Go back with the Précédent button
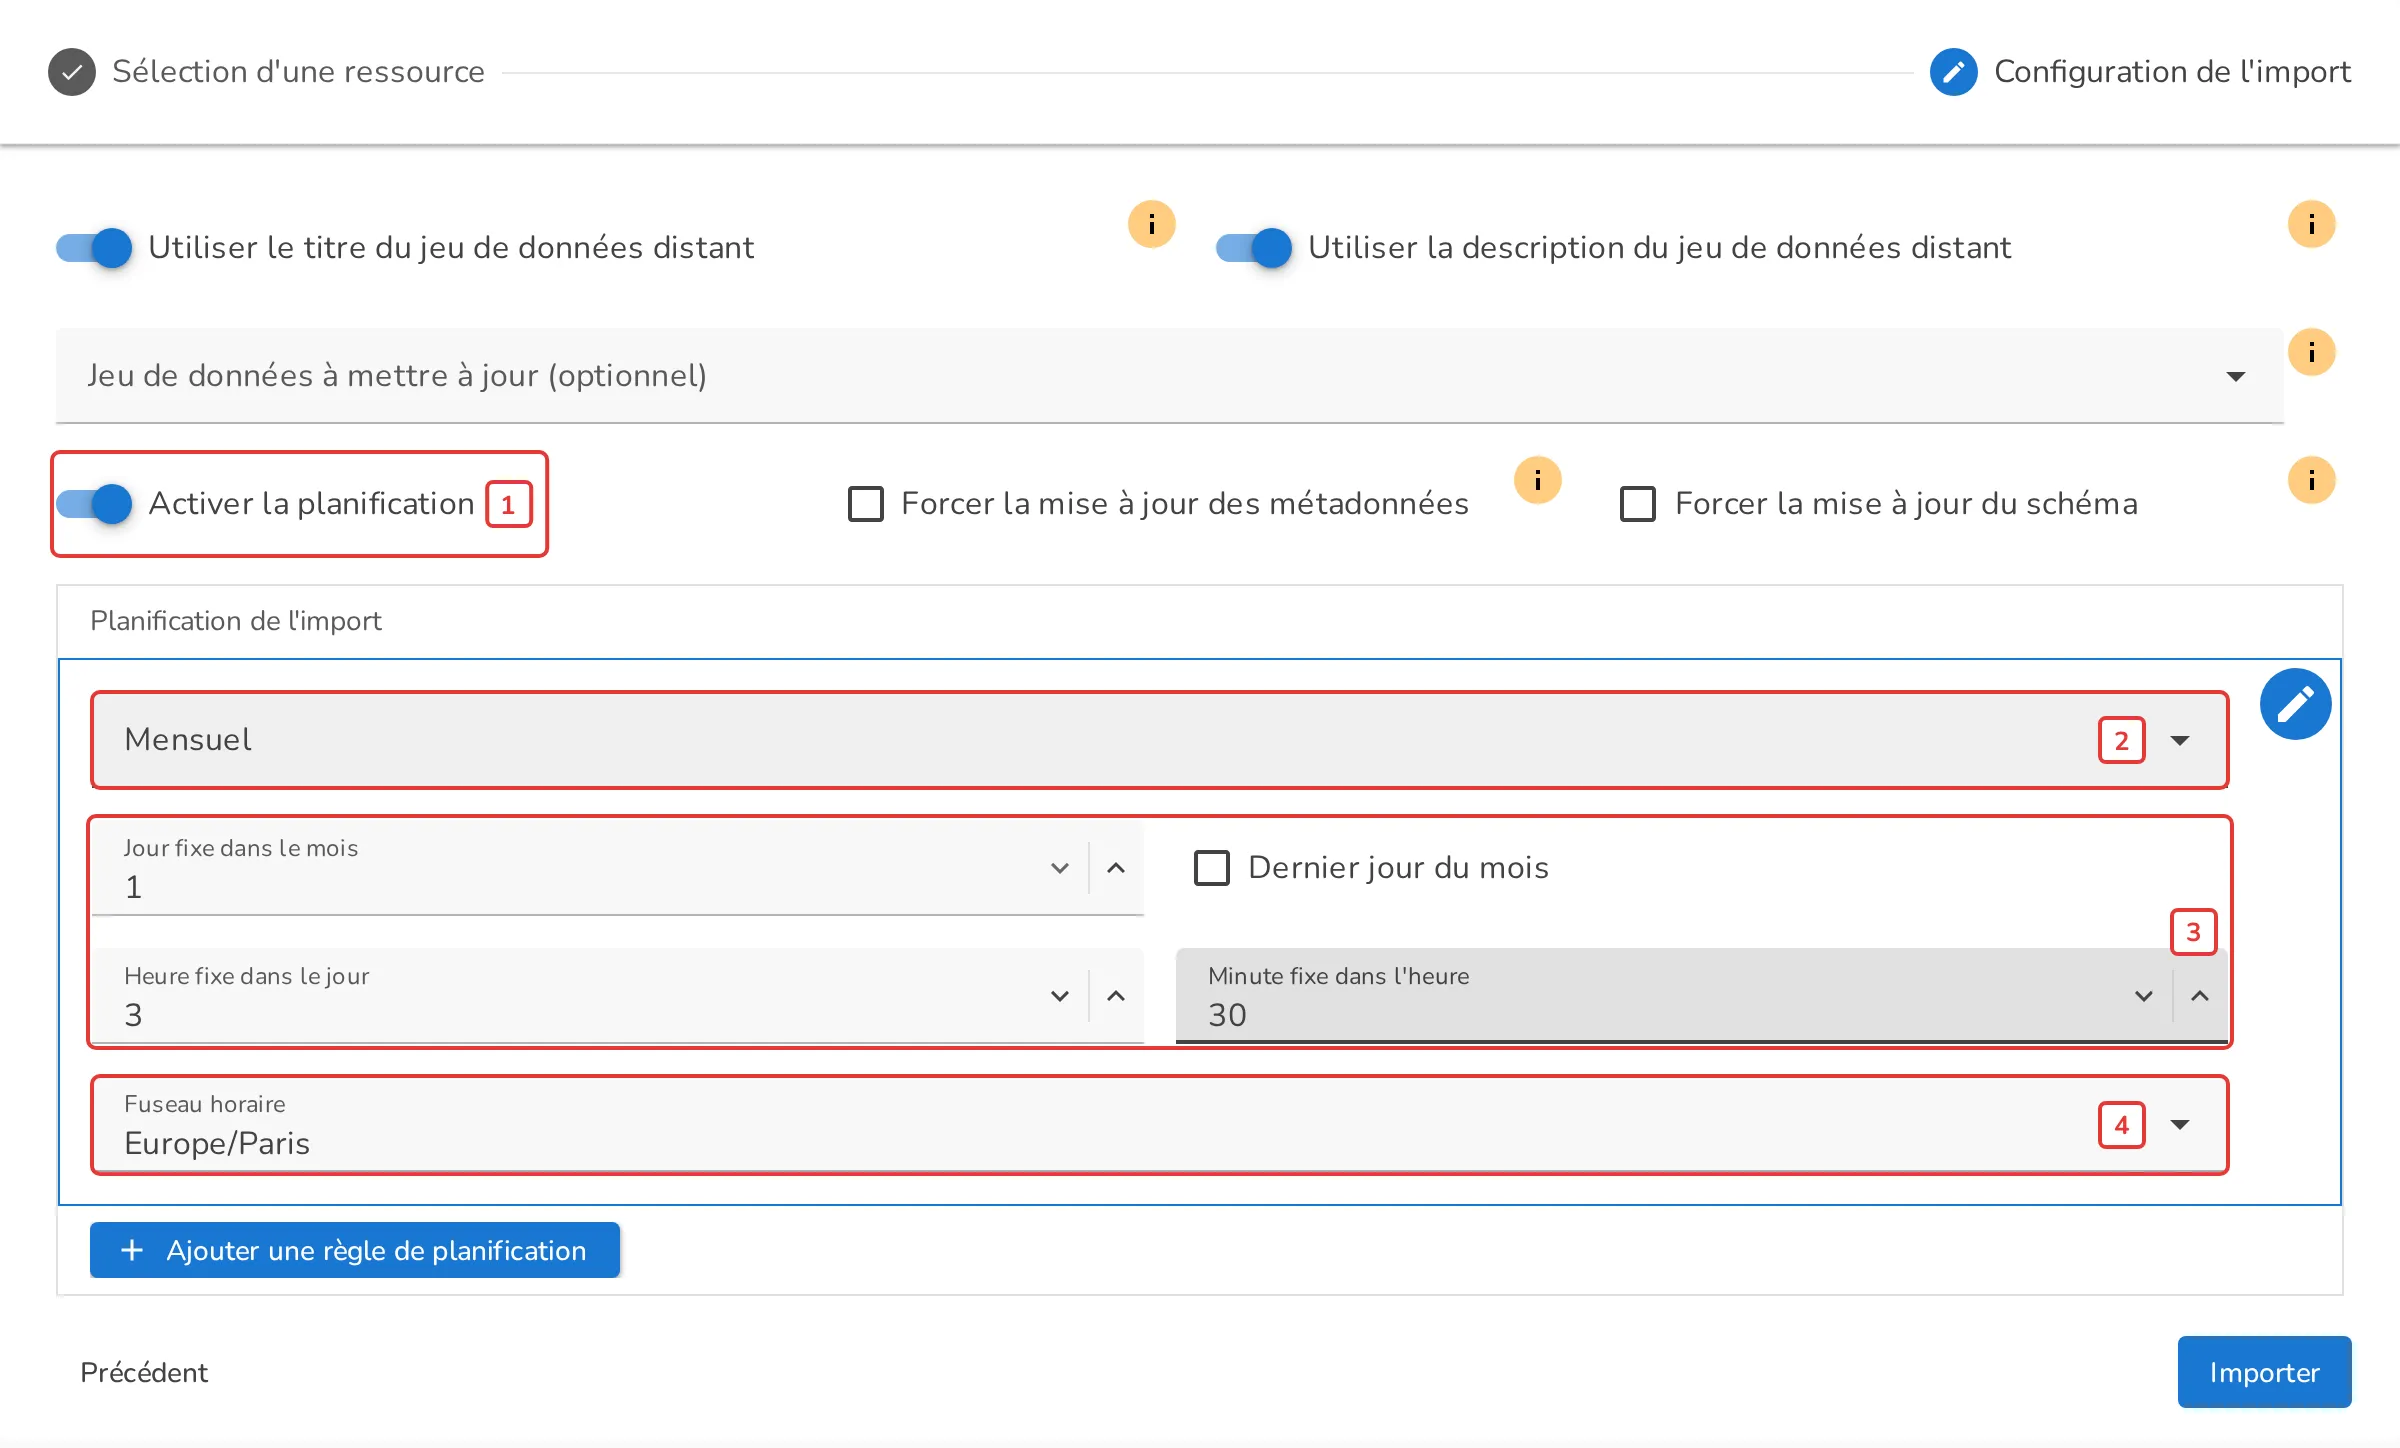The height and width of the screenshot is (1448, 2400). [x=144, y=1372]
